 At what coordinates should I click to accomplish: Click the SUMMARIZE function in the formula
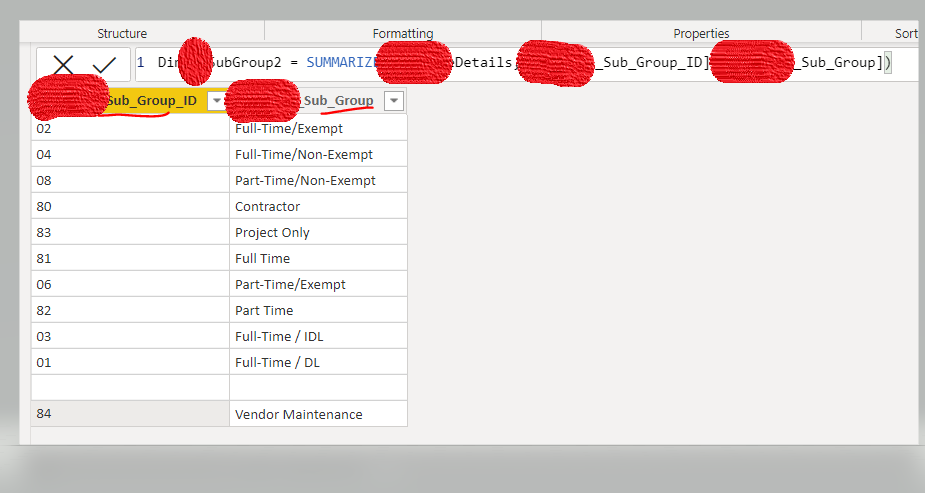(341, 62)
